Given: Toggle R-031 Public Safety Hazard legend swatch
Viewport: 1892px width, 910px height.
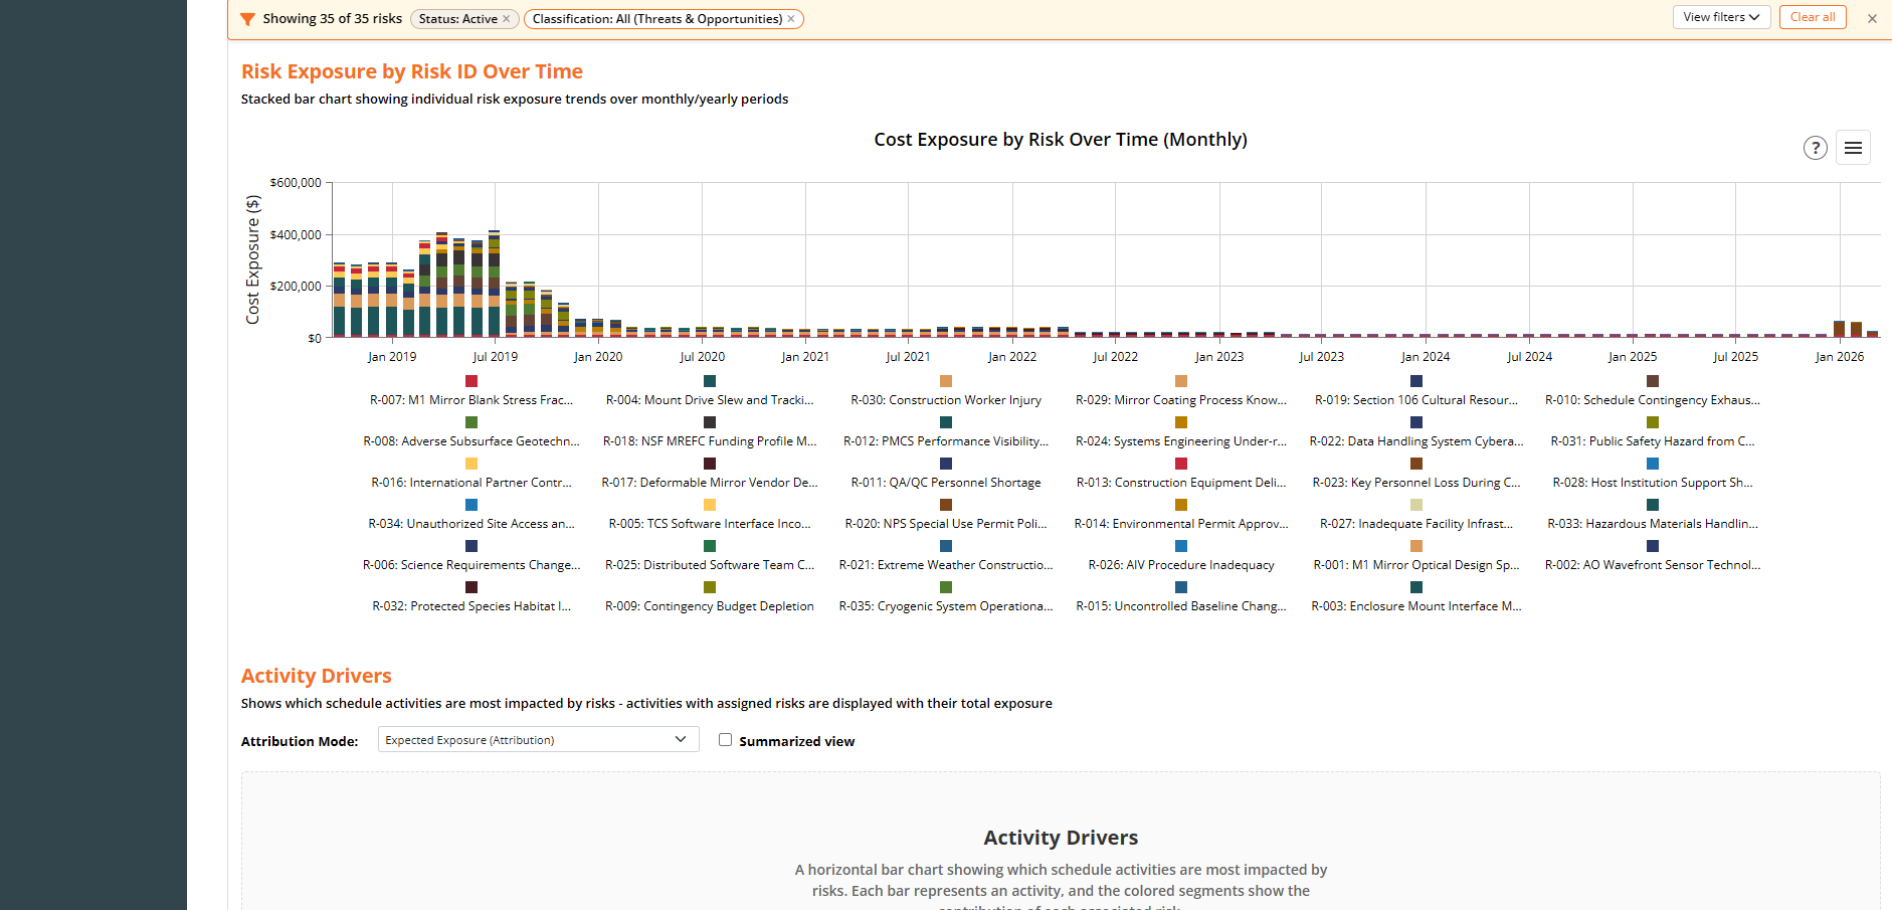Looking at the screenshot, I should [x=1652, y=422].
